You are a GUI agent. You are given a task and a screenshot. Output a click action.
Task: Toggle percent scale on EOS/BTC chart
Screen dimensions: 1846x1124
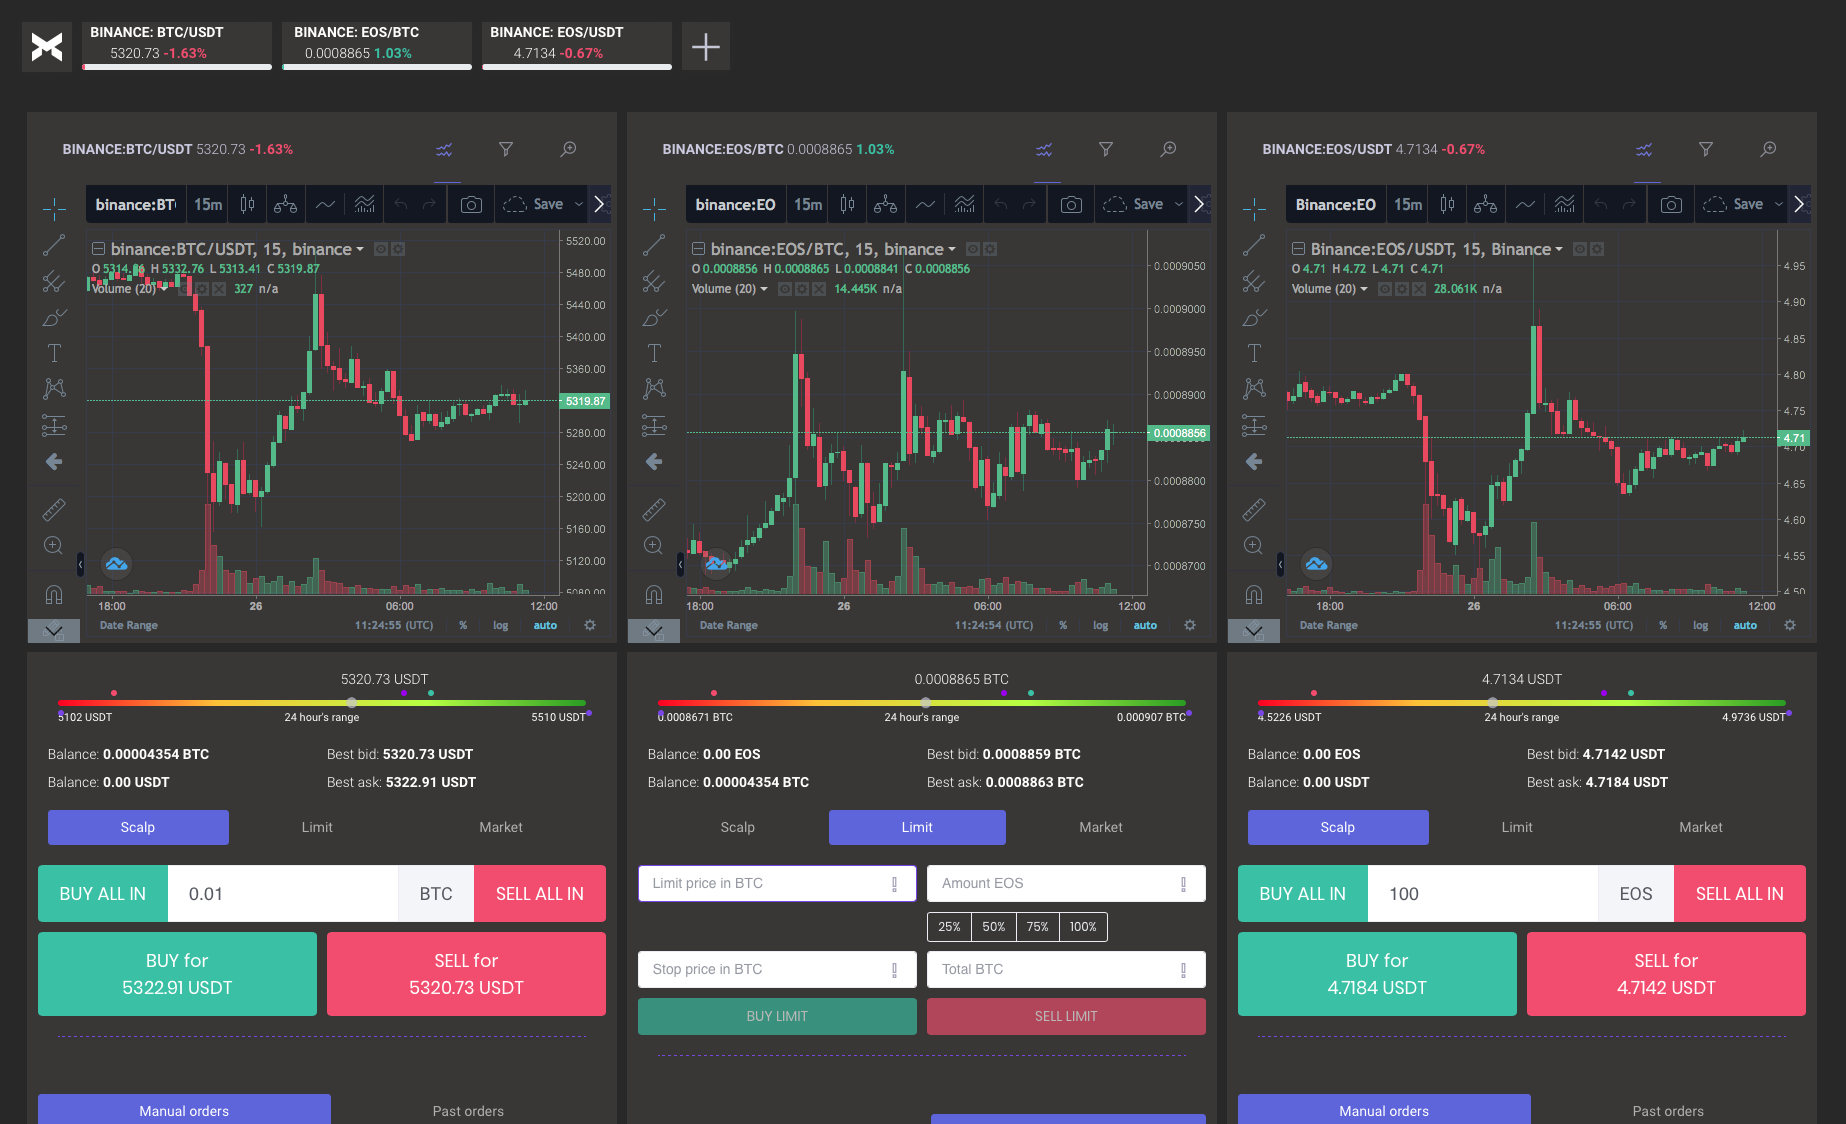[x=1063, y=625]
